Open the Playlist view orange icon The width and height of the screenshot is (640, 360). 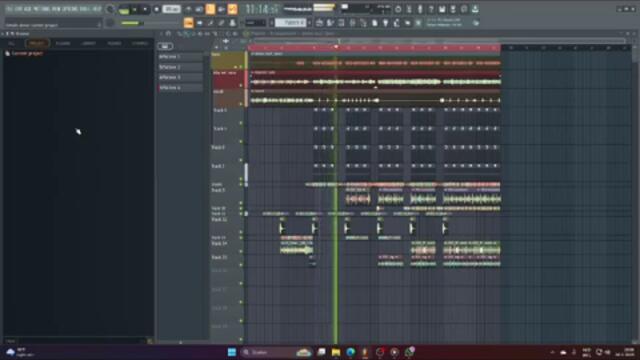pyautogui.click(x=189, y=23)
